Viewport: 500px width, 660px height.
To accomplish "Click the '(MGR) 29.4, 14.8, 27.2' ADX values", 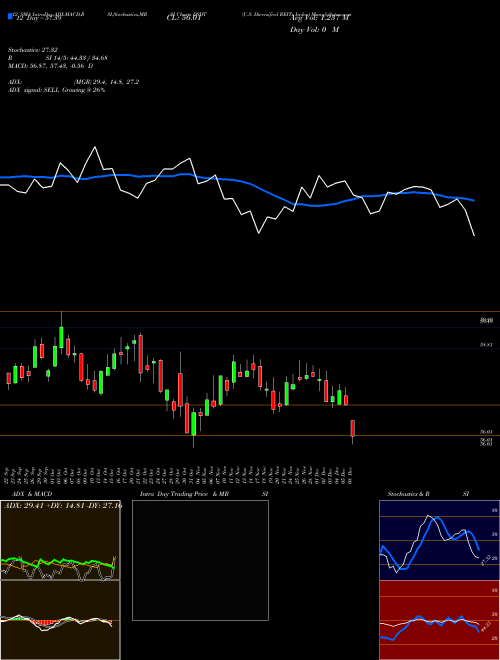I will 106,82.
